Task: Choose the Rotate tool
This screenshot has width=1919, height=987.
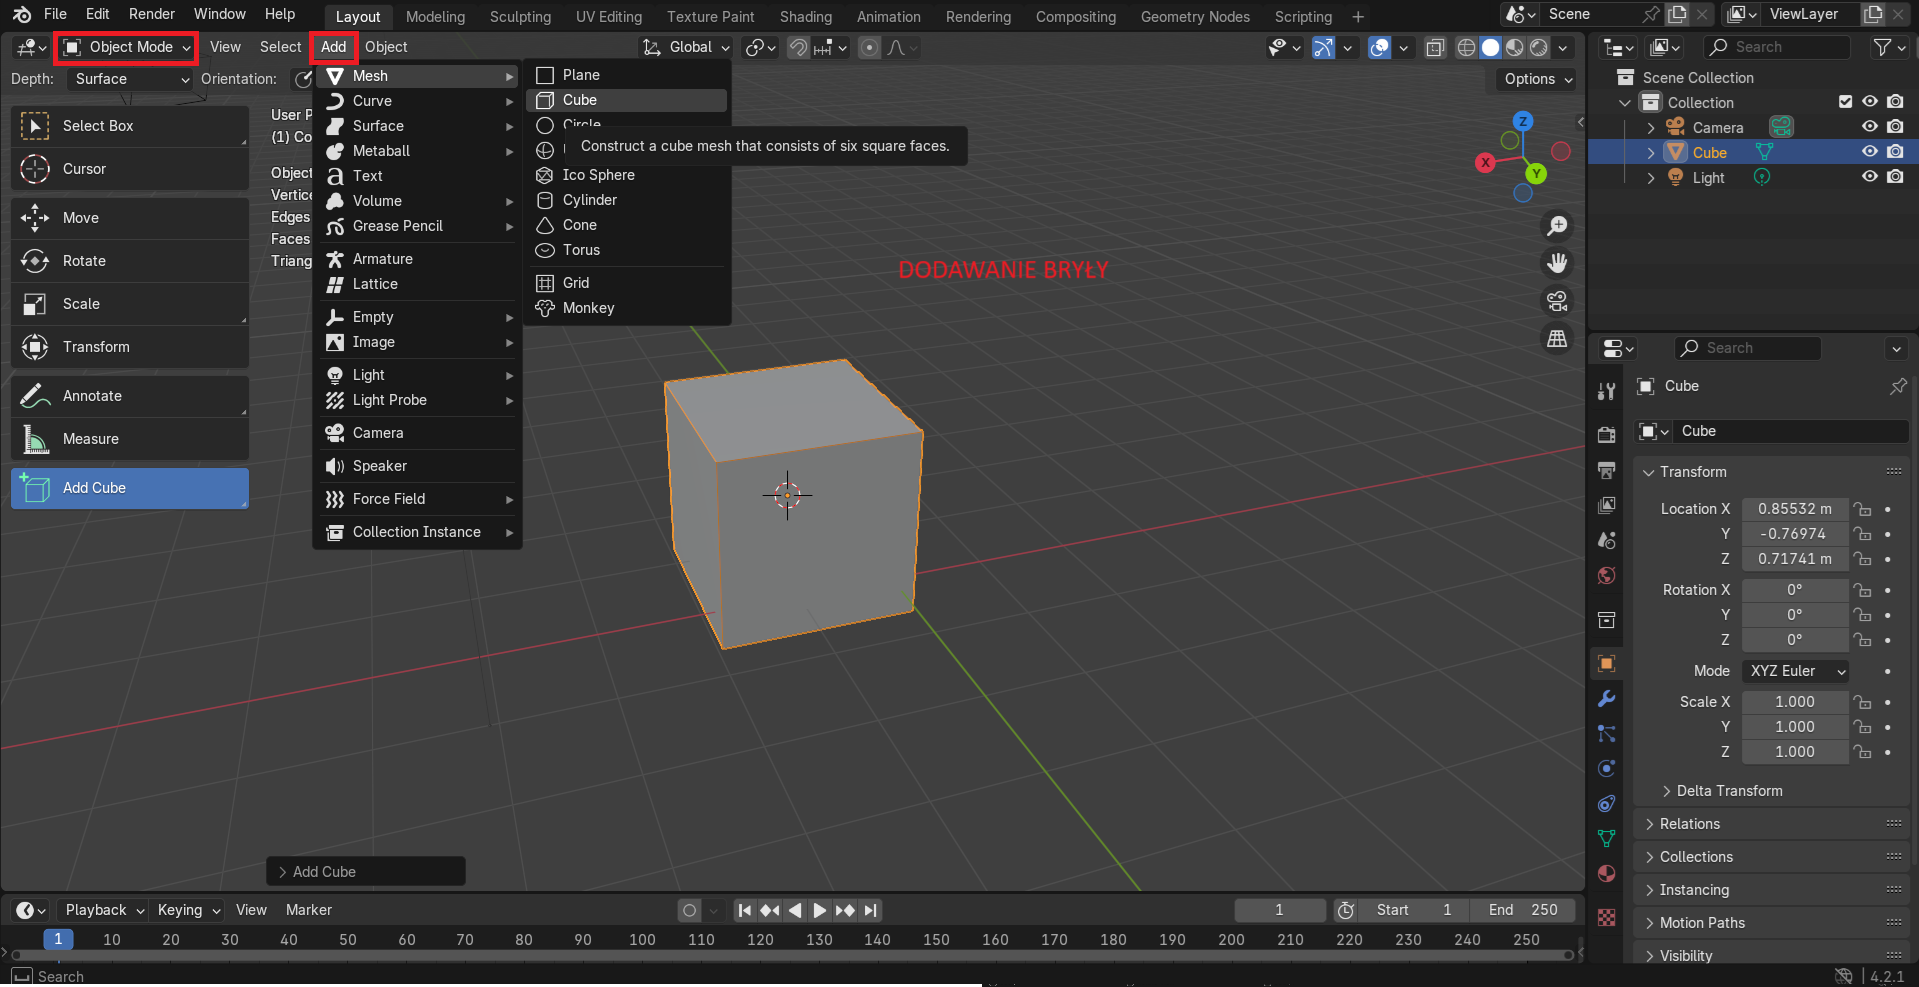Action: pyautogui.click(x=130, y=261)
